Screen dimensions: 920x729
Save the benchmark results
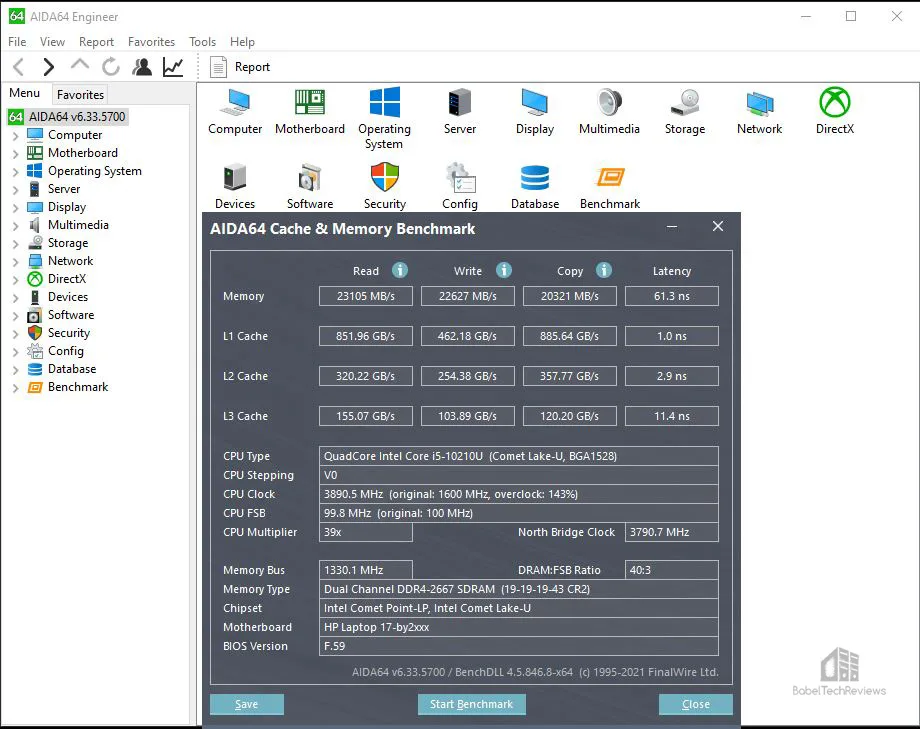246,704
